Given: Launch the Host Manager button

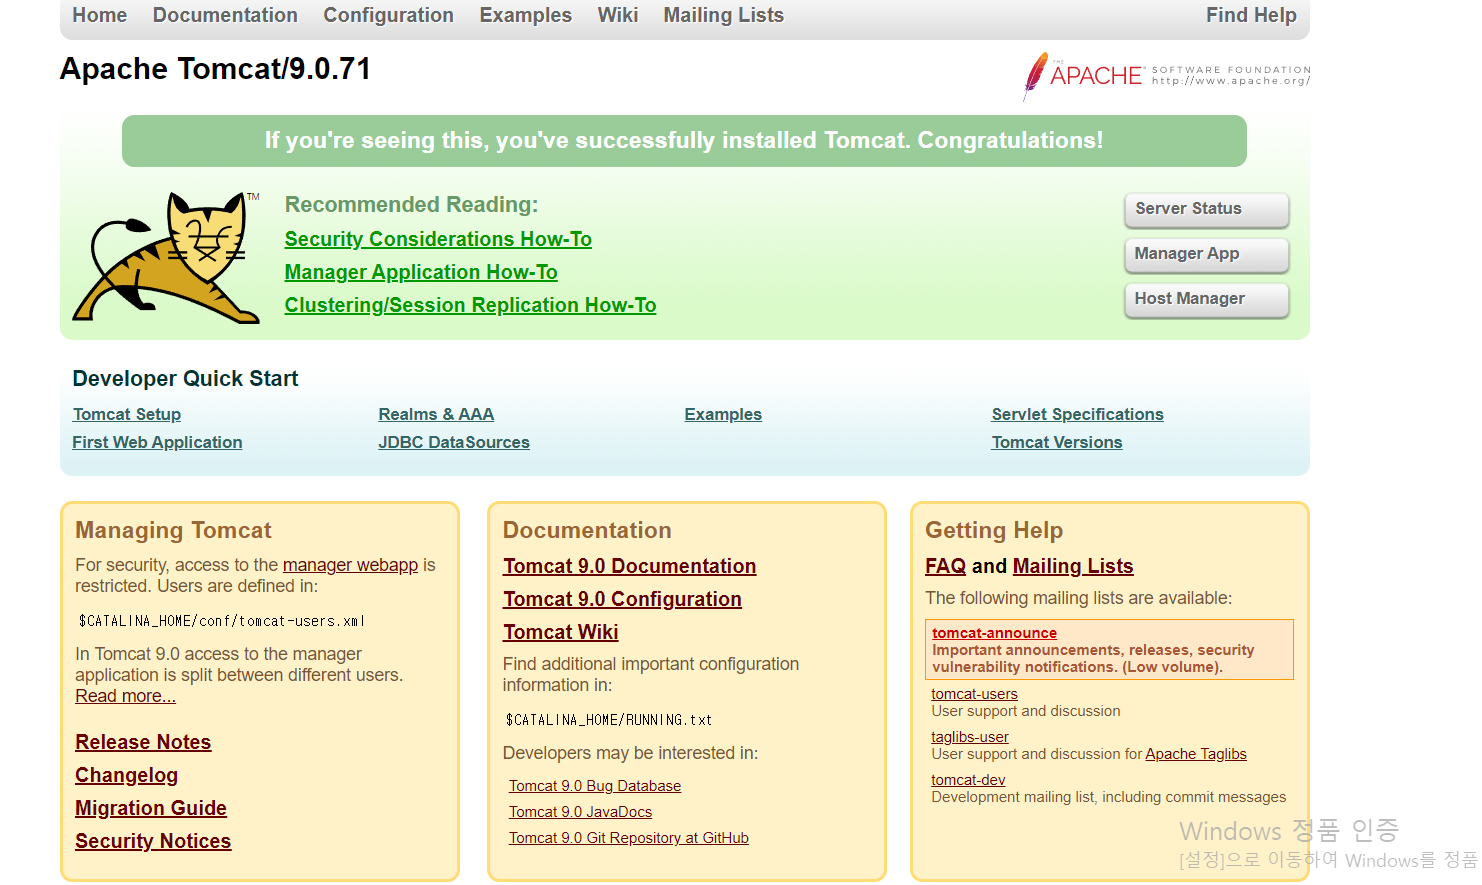Looking at the screenshot, I should click(x=1206, y=299).
